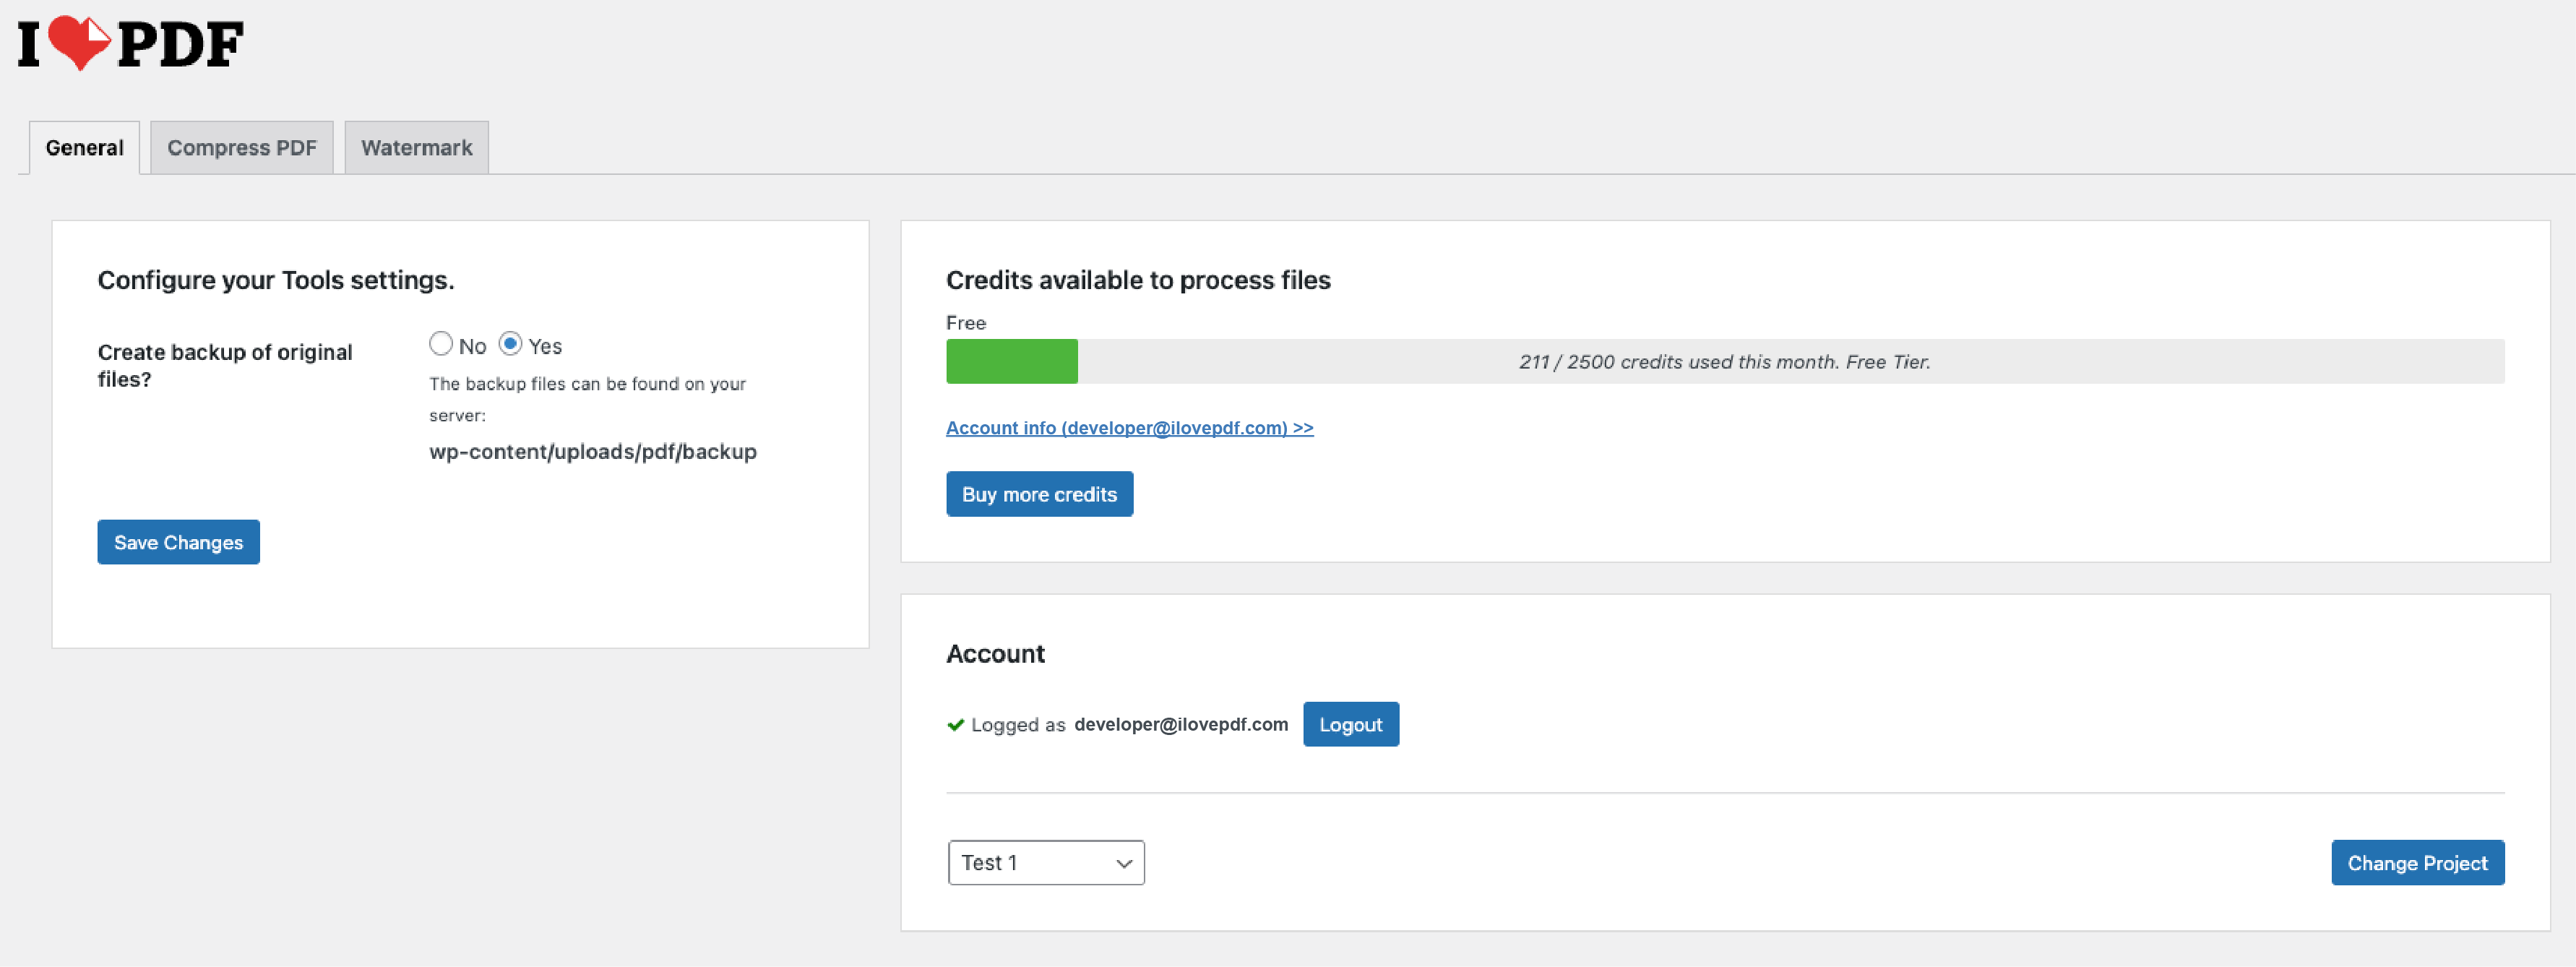
Task: Click the credits used this month text
Action: click(x=1723, y=362)
